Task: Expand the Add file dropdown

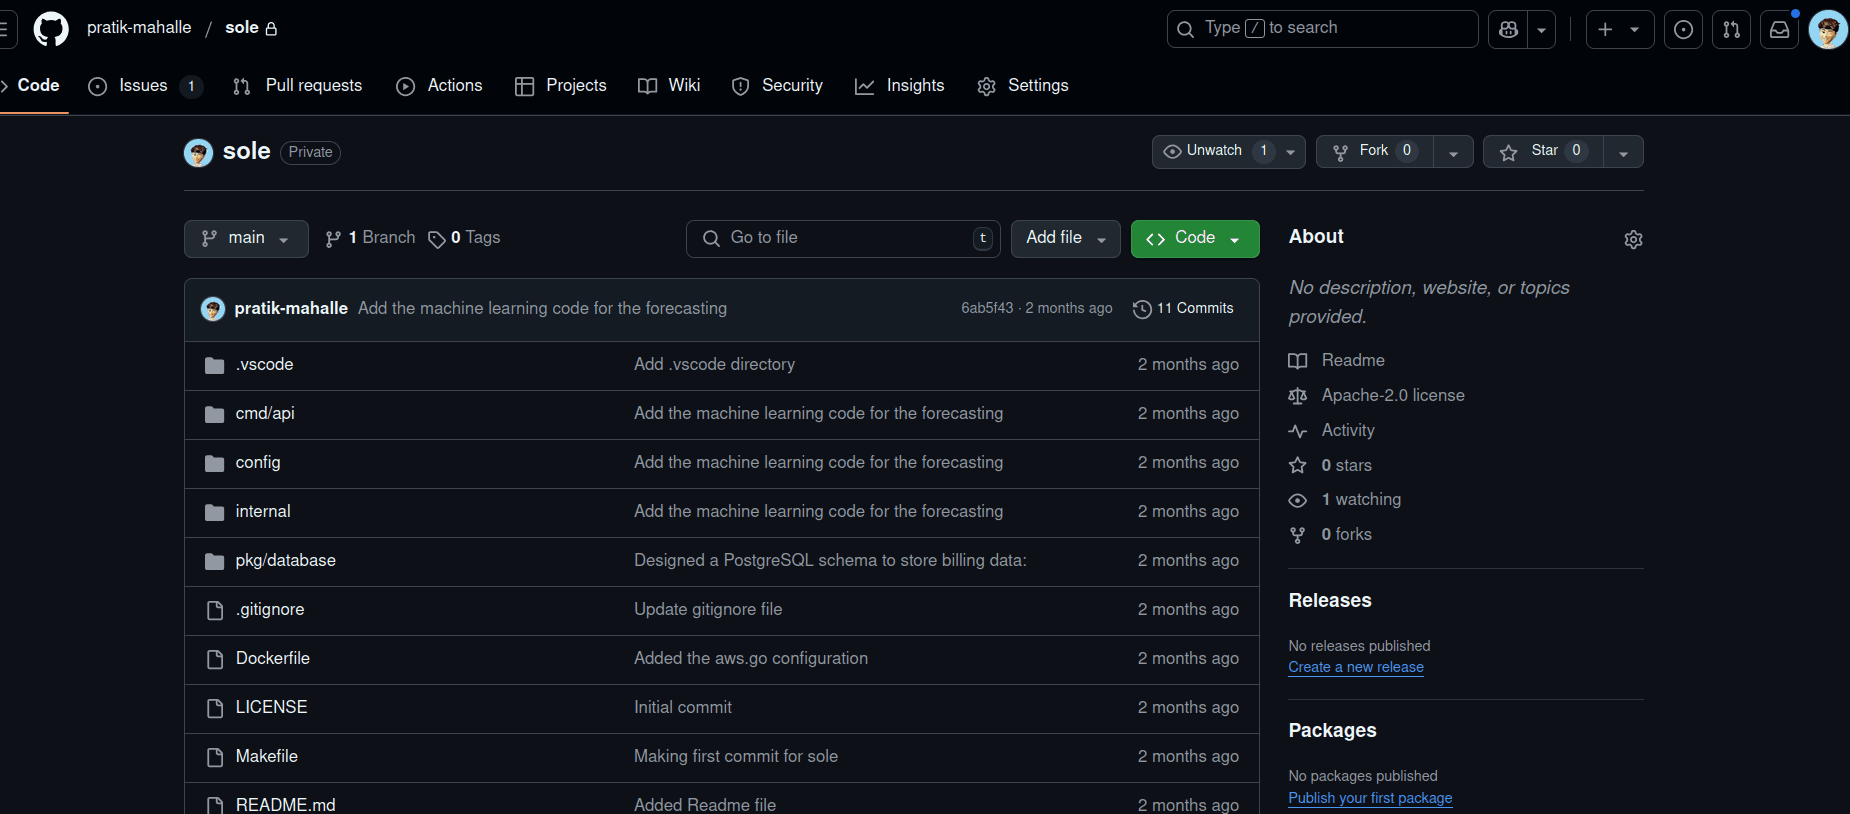Action: 1065,239
